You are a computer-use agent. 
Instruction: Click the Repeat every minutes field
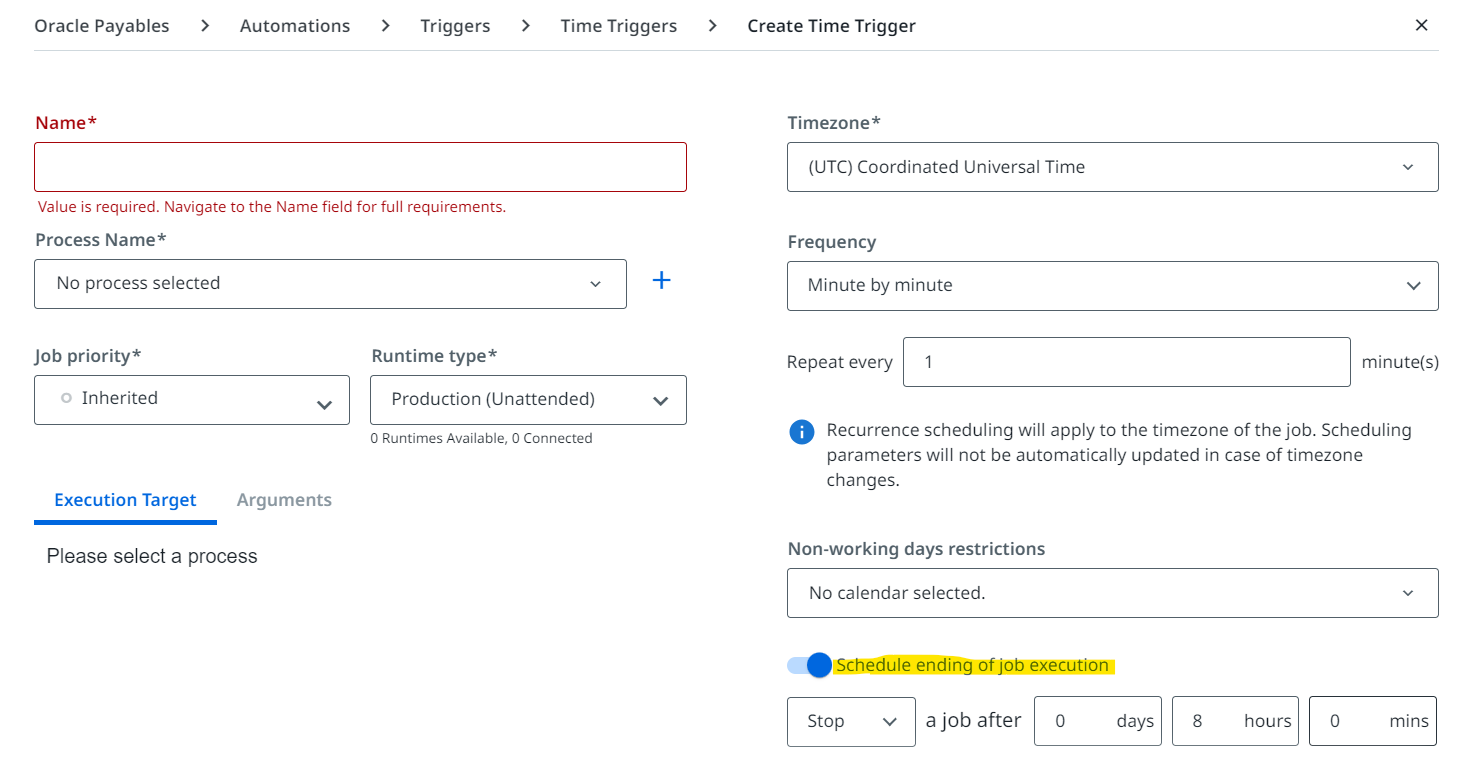tap(1126, 362)
